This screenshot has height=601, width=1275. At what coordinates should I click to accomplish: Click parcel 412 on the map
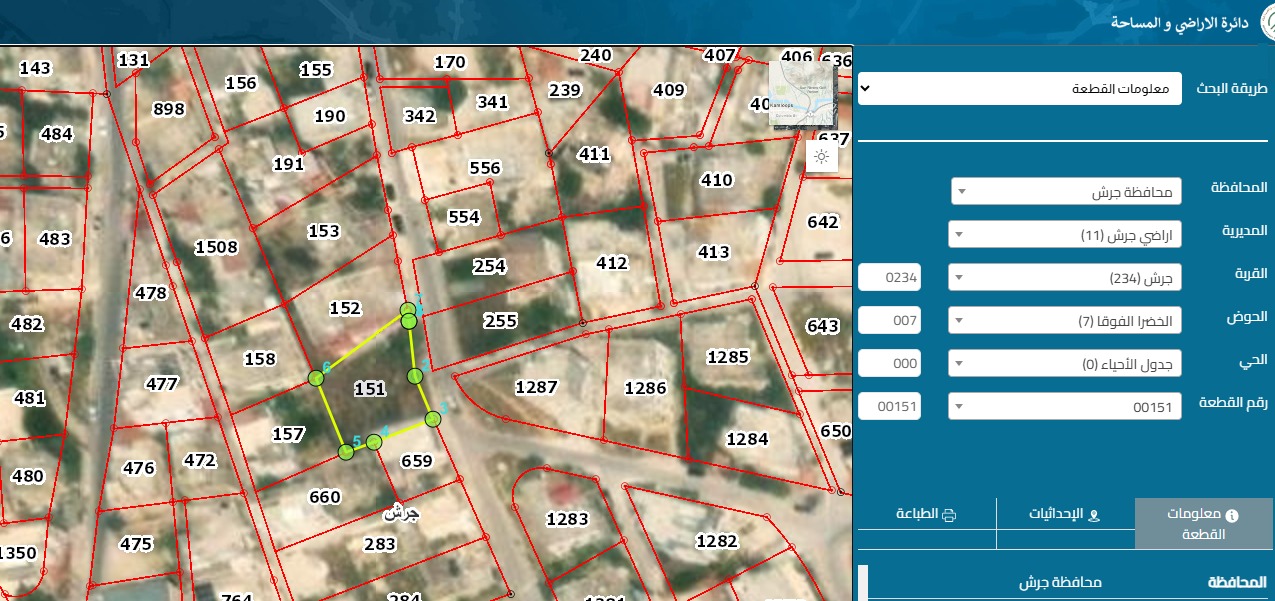(x=611, y=263)
